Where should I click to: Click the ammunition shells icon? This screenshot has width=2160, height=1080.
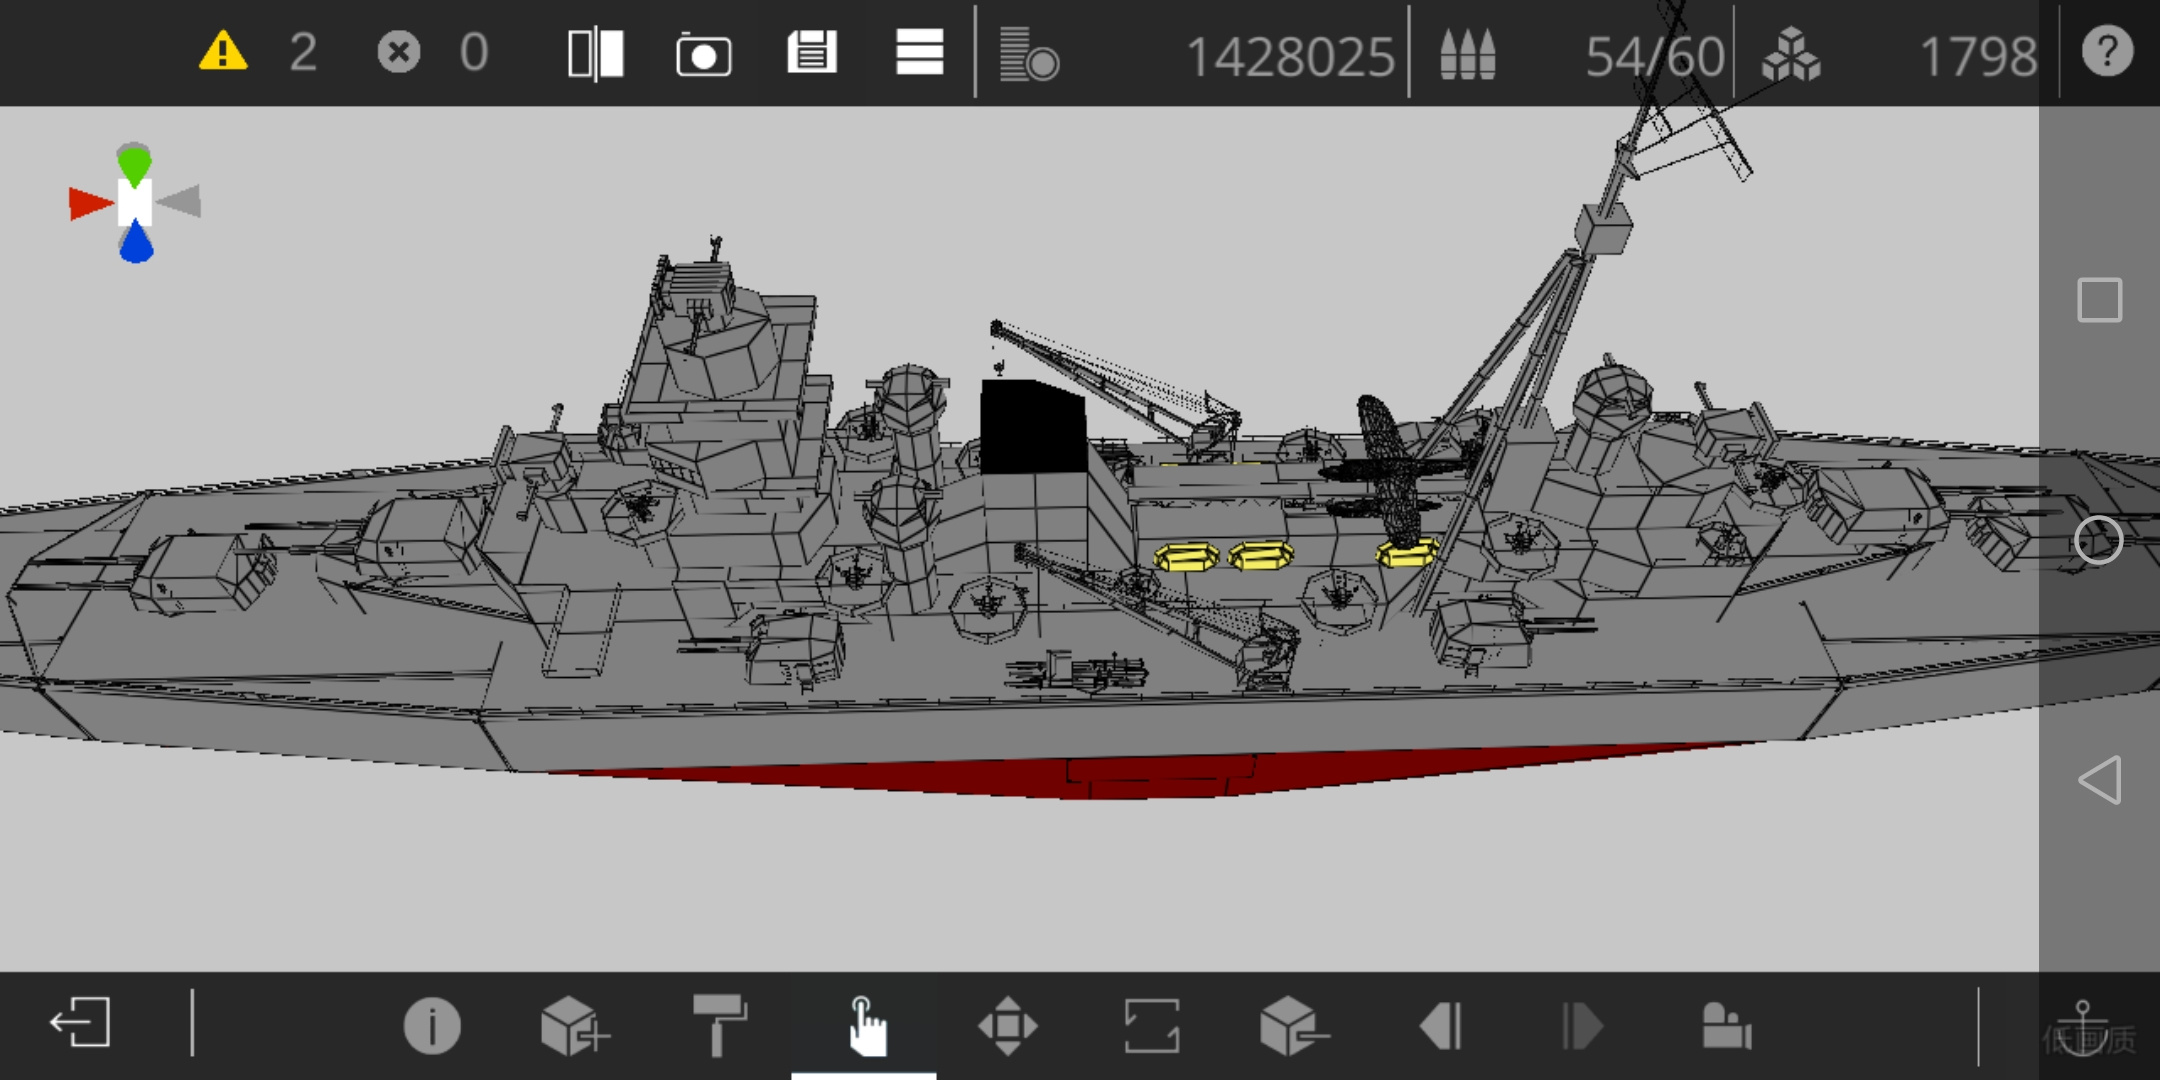[1467, 54]
